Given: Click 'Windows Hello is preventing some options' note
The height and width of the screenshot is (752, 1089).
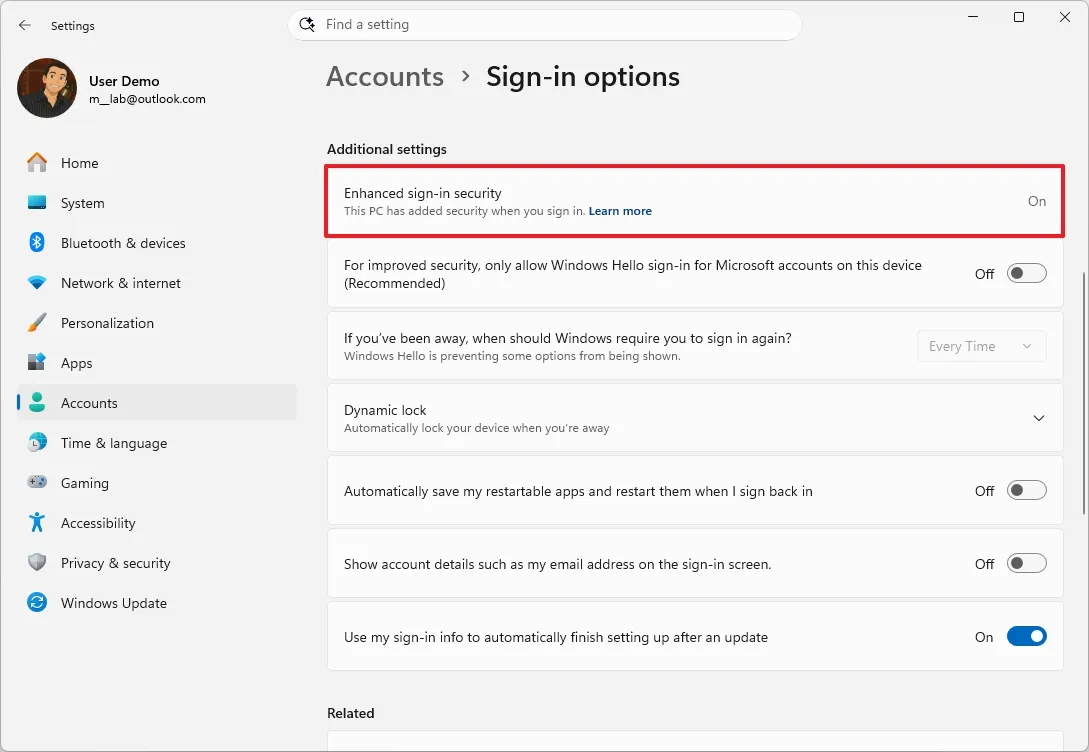Looking at the screenshot, I should tap(512, 356).
